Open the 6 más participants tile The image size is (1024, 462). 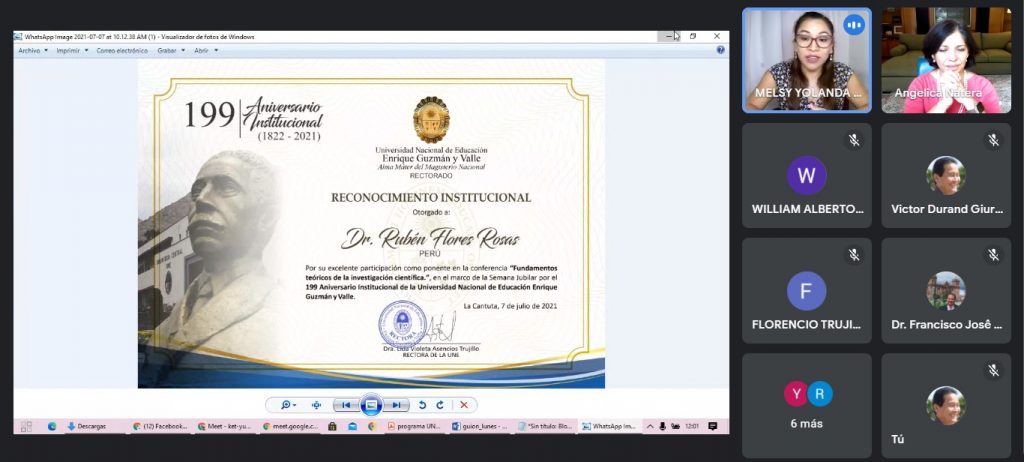pos(807,406)
